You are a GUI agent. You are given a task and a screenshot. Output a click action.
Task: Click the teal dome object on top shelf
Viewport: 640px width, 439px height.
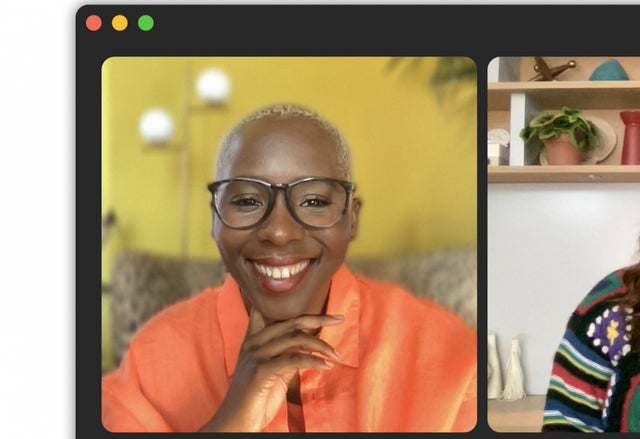(608, 70)
